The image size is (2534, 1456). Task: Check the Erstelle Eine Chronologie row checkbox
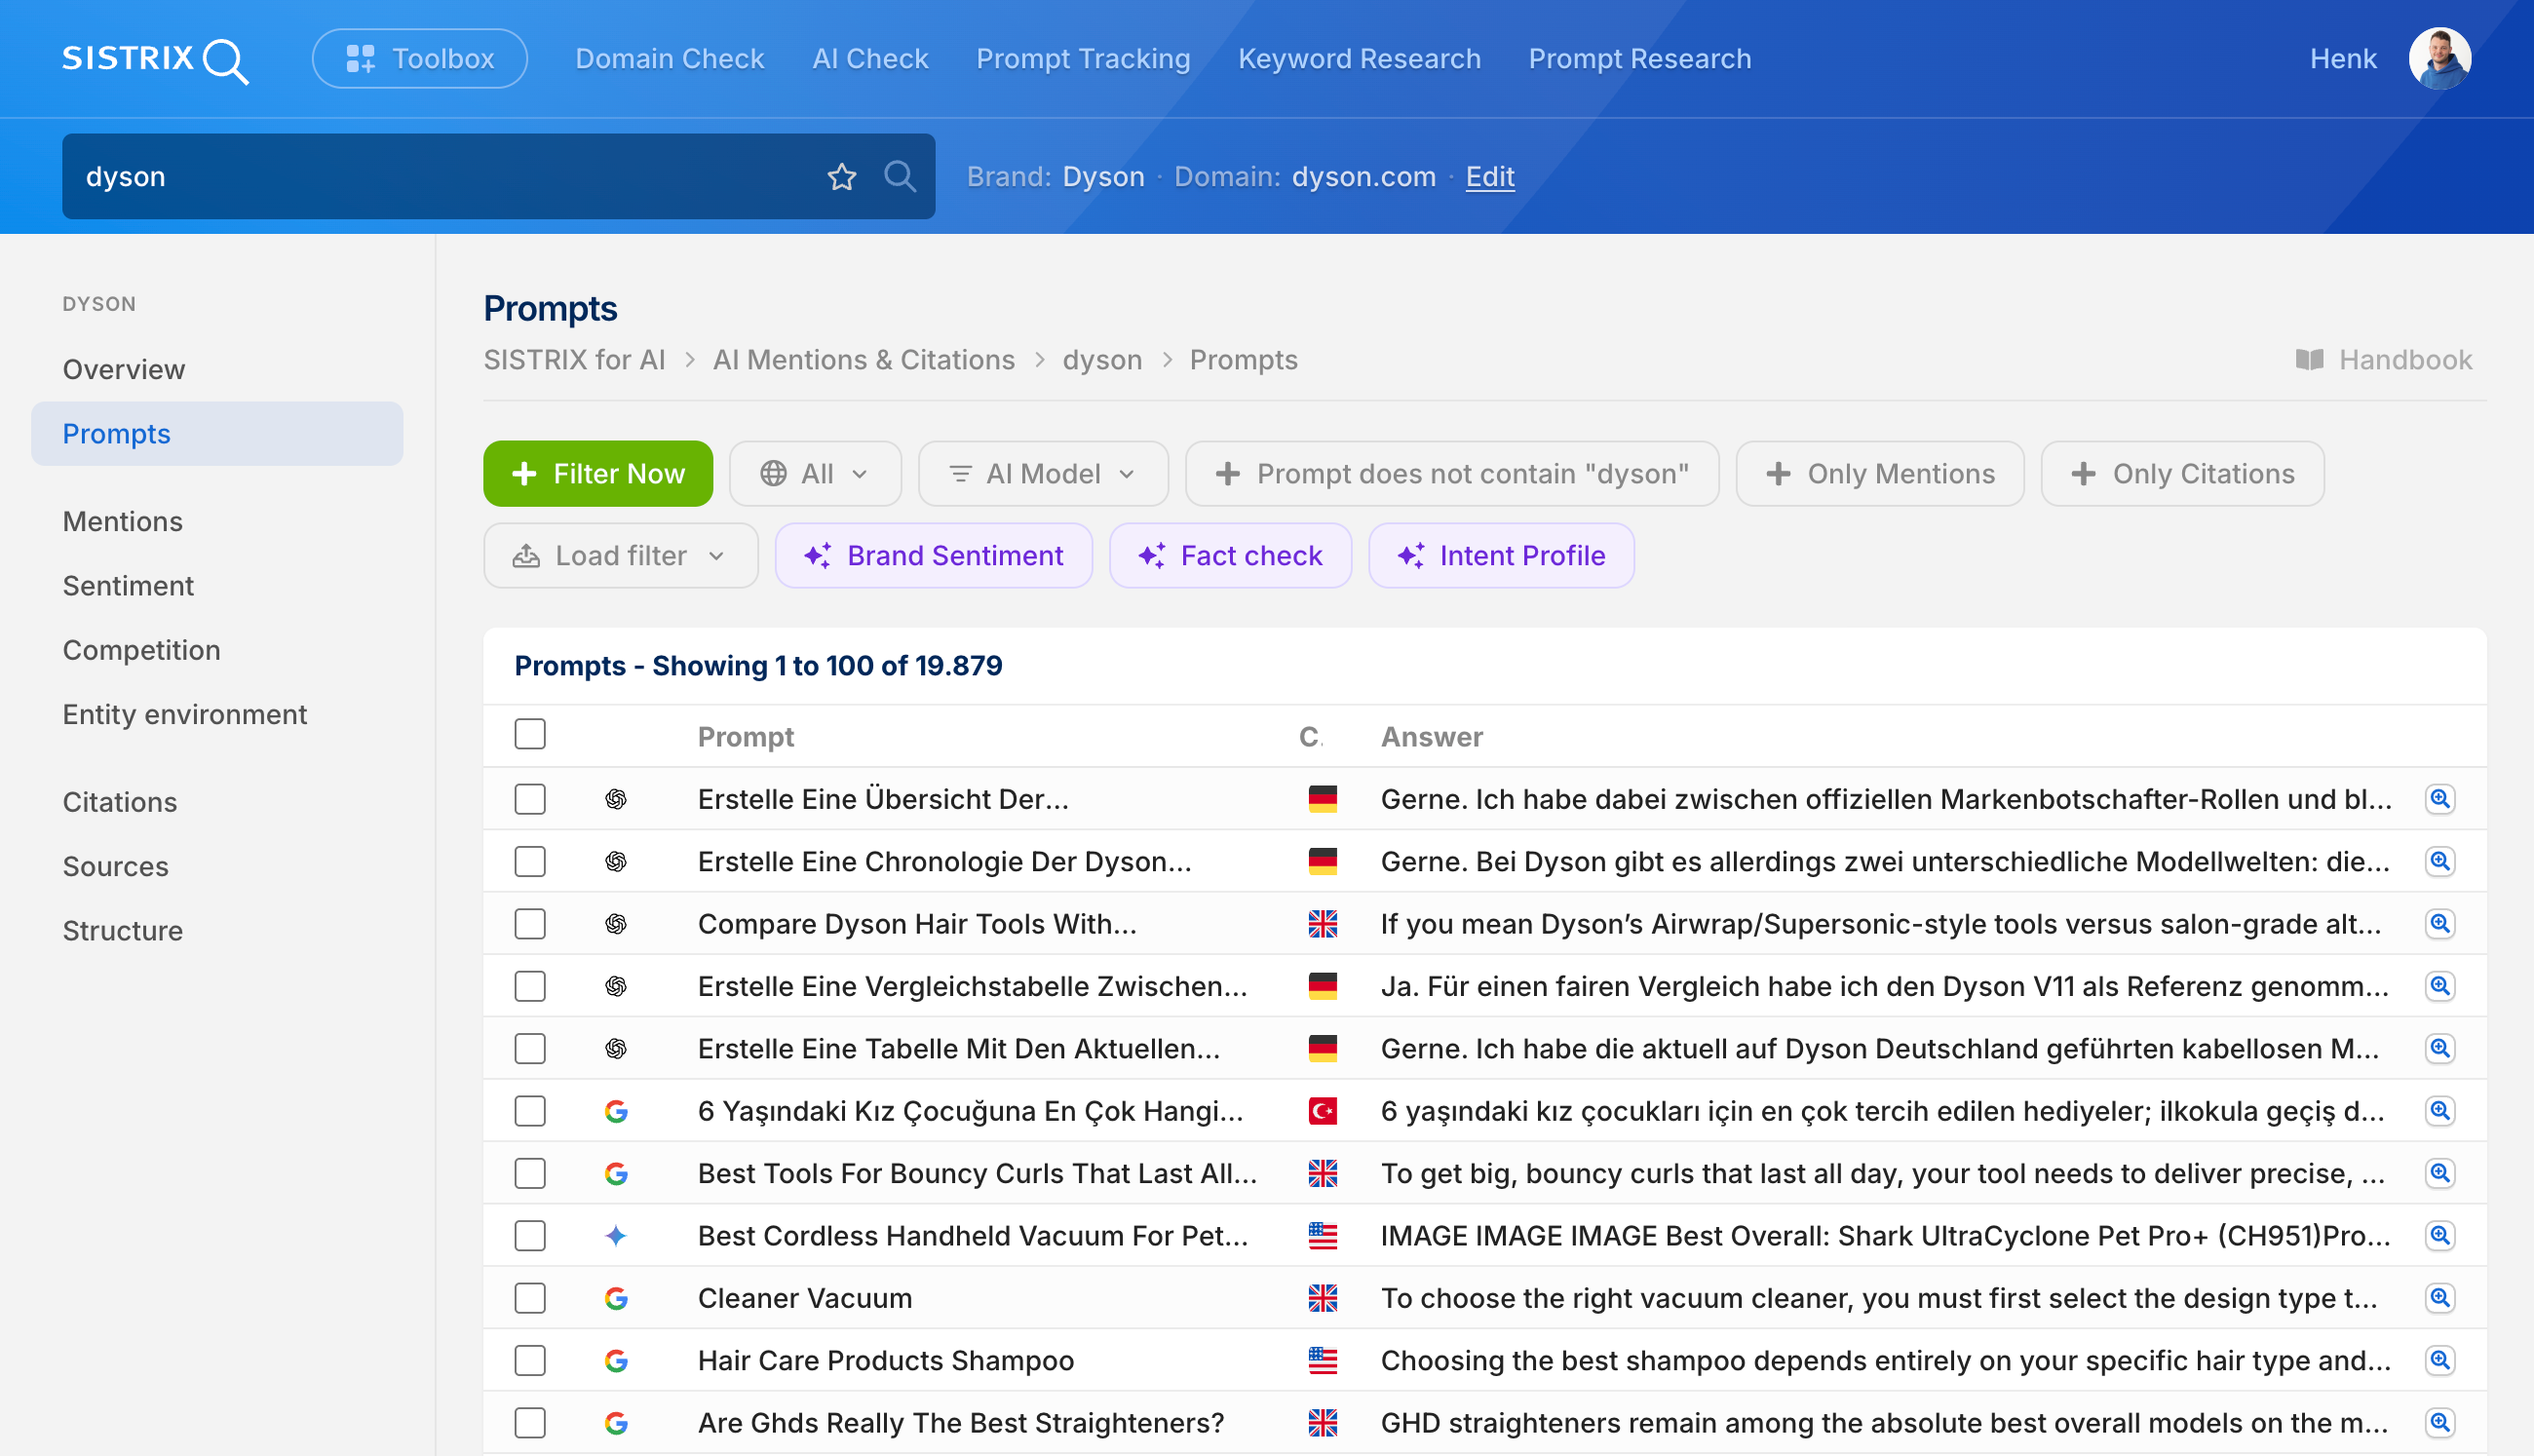[x=530, y=861]
